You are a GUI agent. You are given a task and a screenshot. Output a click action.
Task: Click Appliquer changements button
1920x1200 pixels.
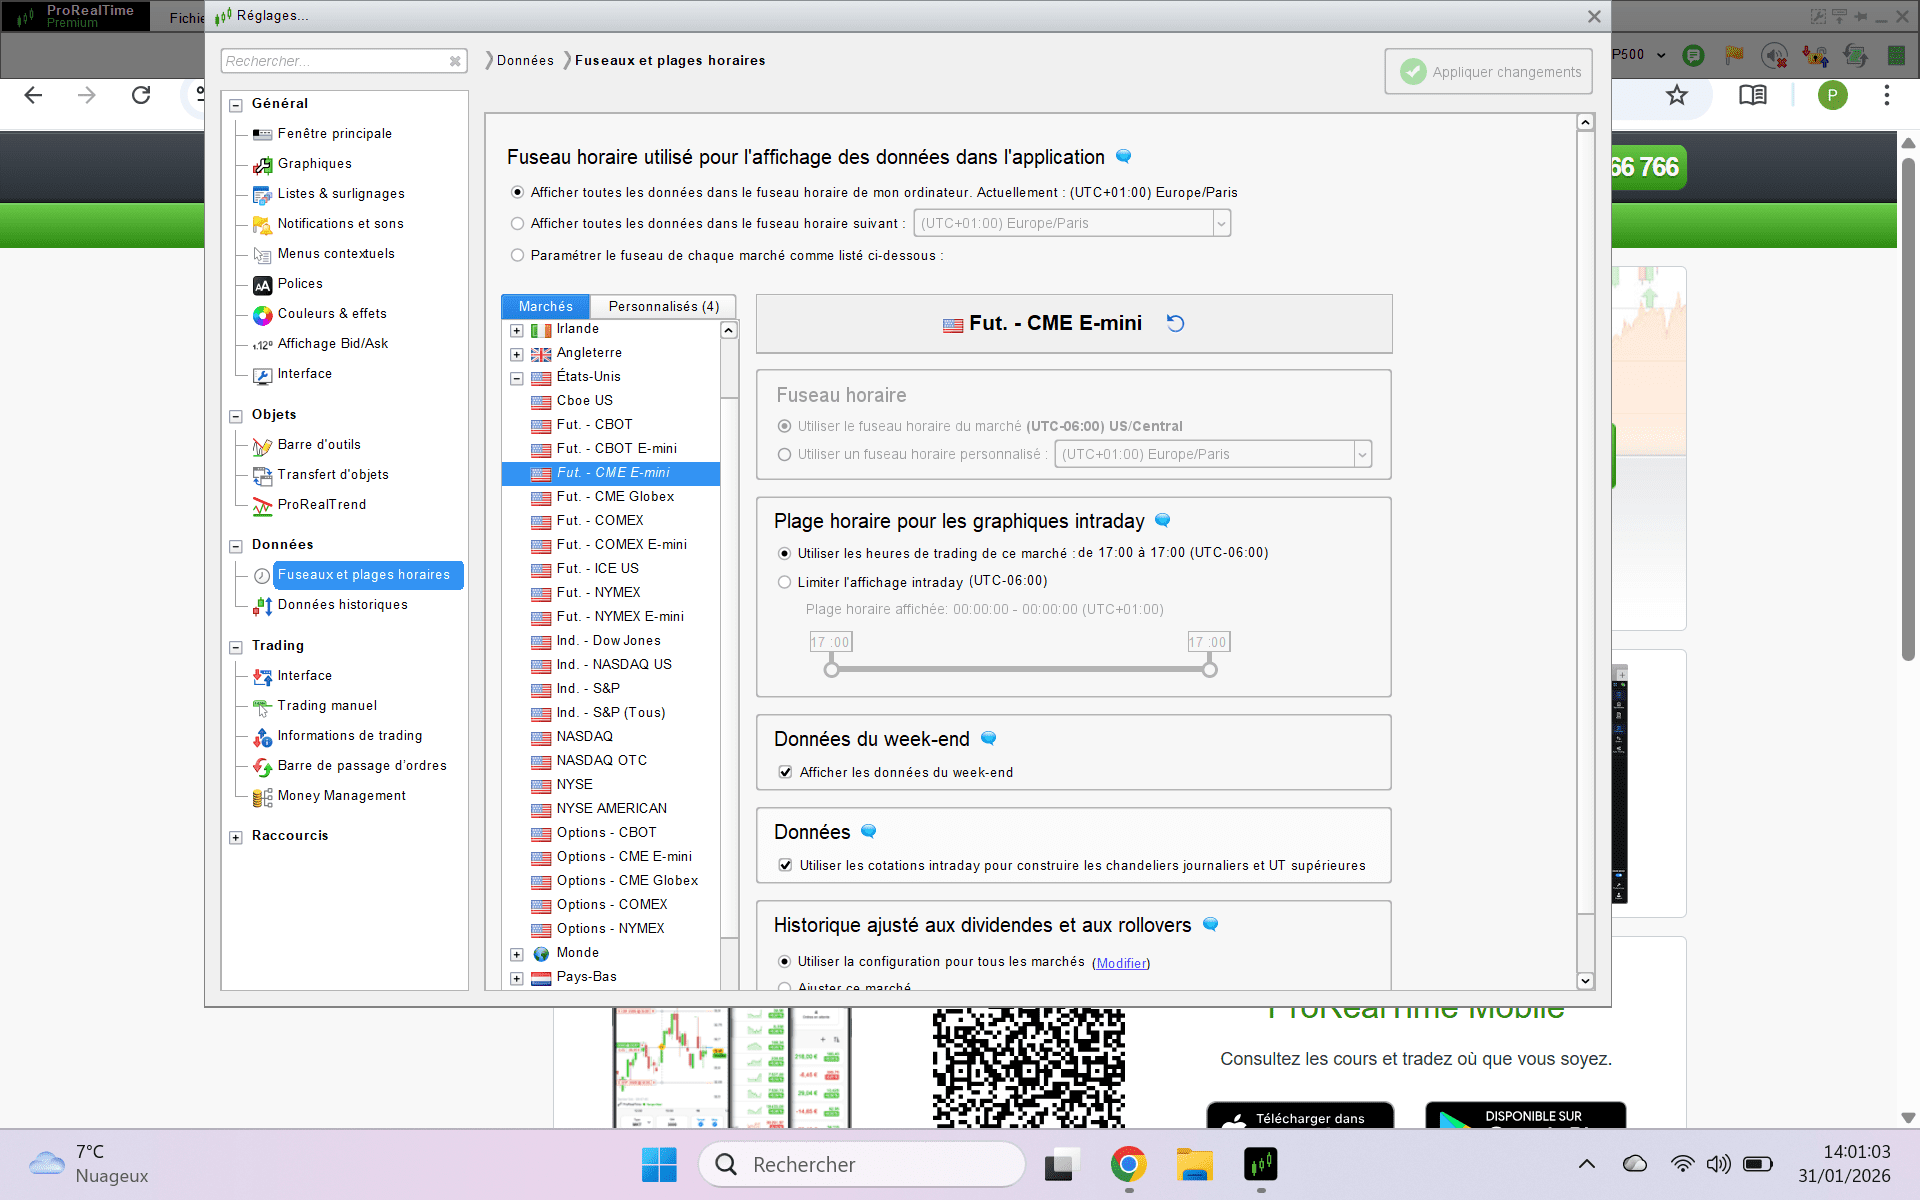[x=1488, y=72]
